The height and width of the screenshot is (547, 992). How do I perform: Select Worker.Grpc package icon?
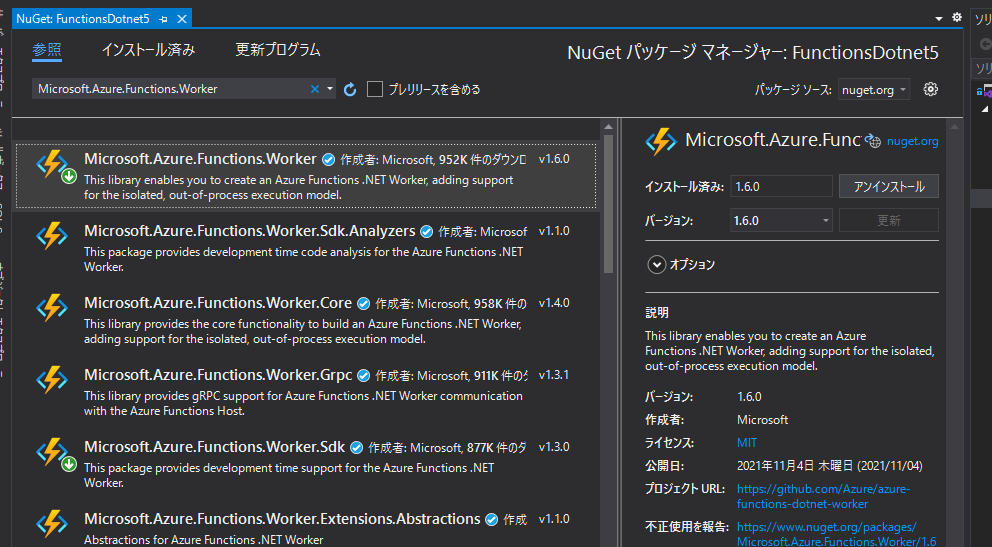pos(52,380)
